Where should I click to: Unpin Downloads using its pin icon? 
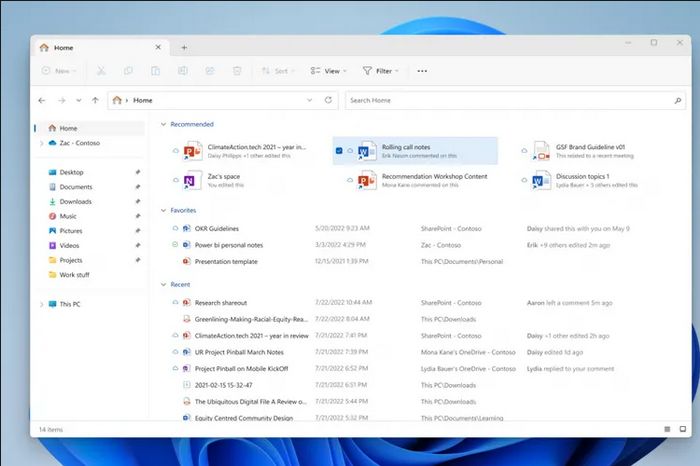(138, 201)
